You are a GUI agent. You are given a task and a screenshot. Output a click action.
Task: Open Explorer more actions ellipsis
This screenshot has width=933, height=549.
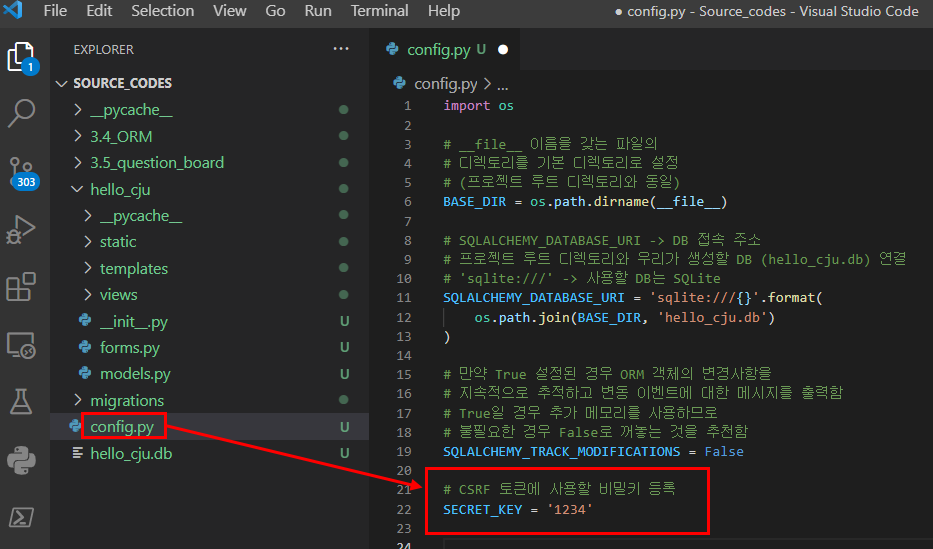point(341,49)
